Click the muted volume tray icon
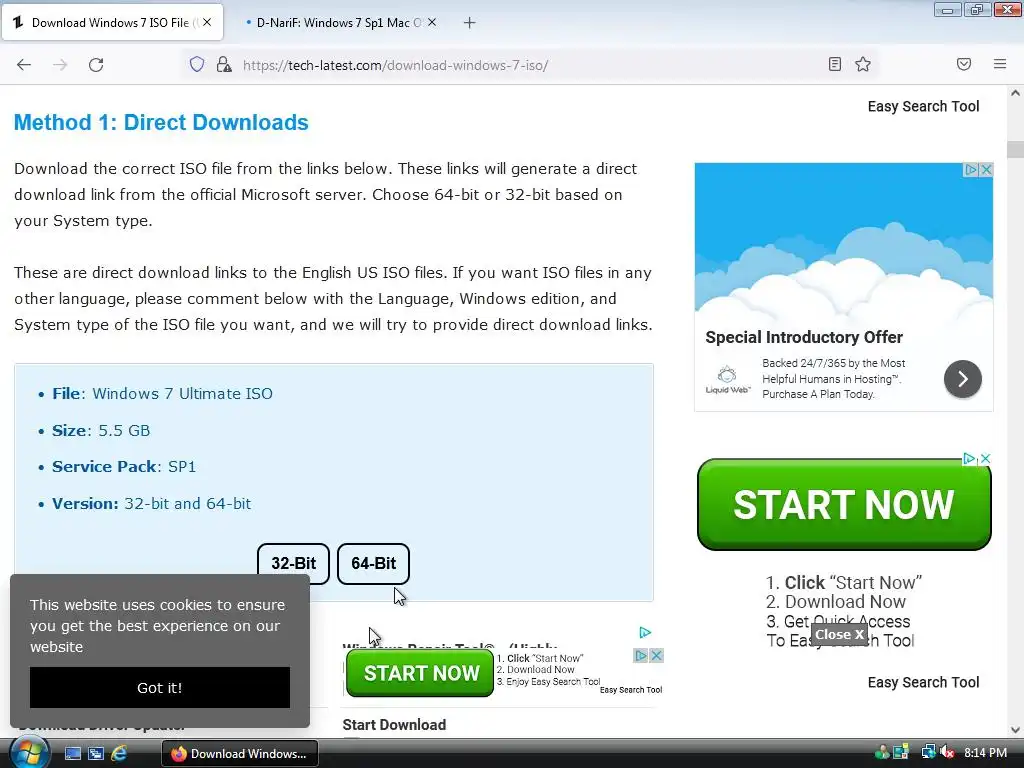 tap(947, 753)
